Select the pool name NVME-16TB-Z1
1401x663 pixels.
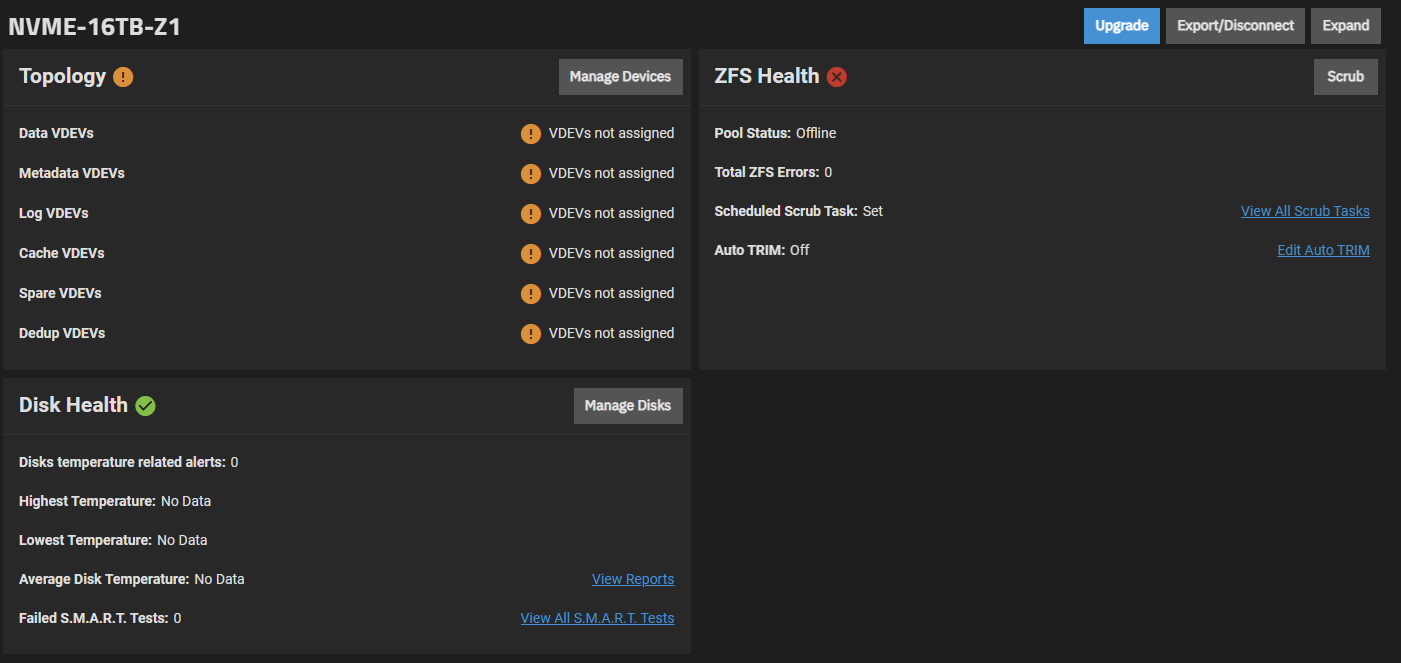click(94, 27)
